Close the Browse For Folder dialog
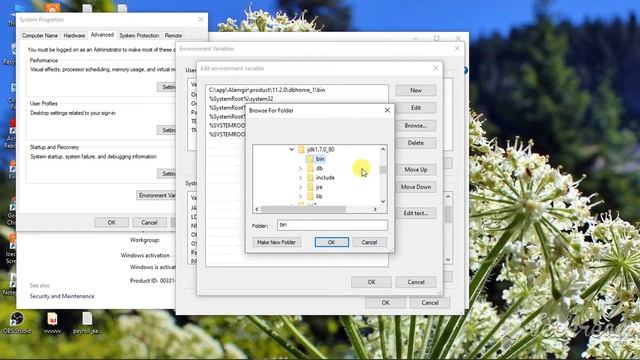The height and width of the screenshot is (360, 640). pos(387,110)
